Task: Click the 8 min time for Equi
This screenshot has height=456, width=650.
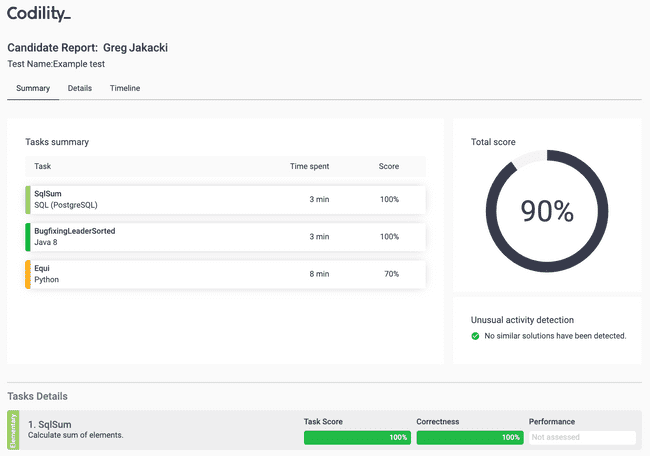Action: pyautogui.click(x=319, y=274)
